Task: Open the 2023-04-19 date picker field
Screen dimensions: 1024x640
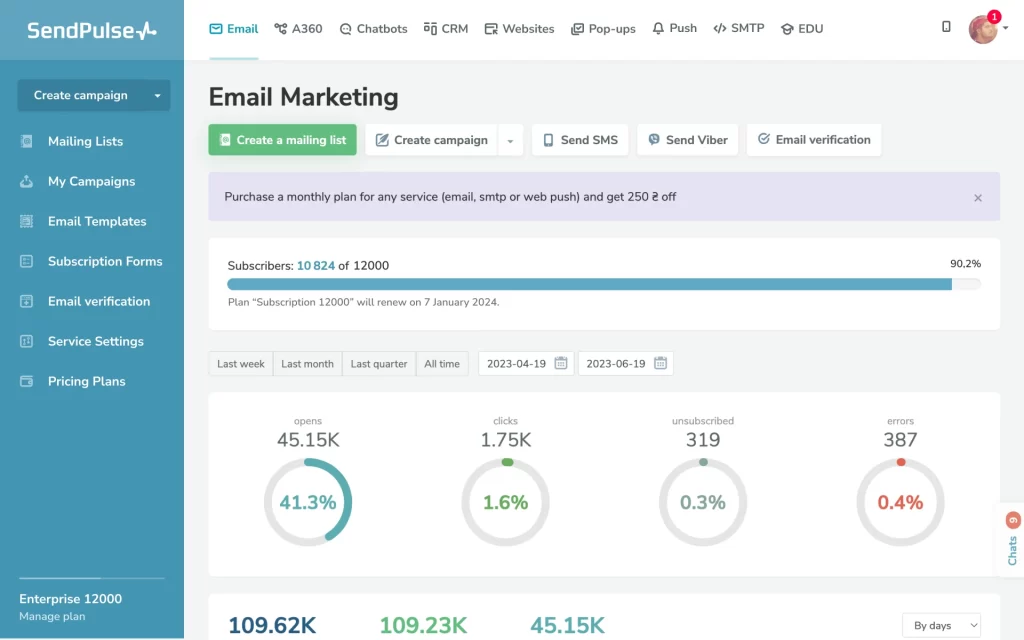Action: 525,363
